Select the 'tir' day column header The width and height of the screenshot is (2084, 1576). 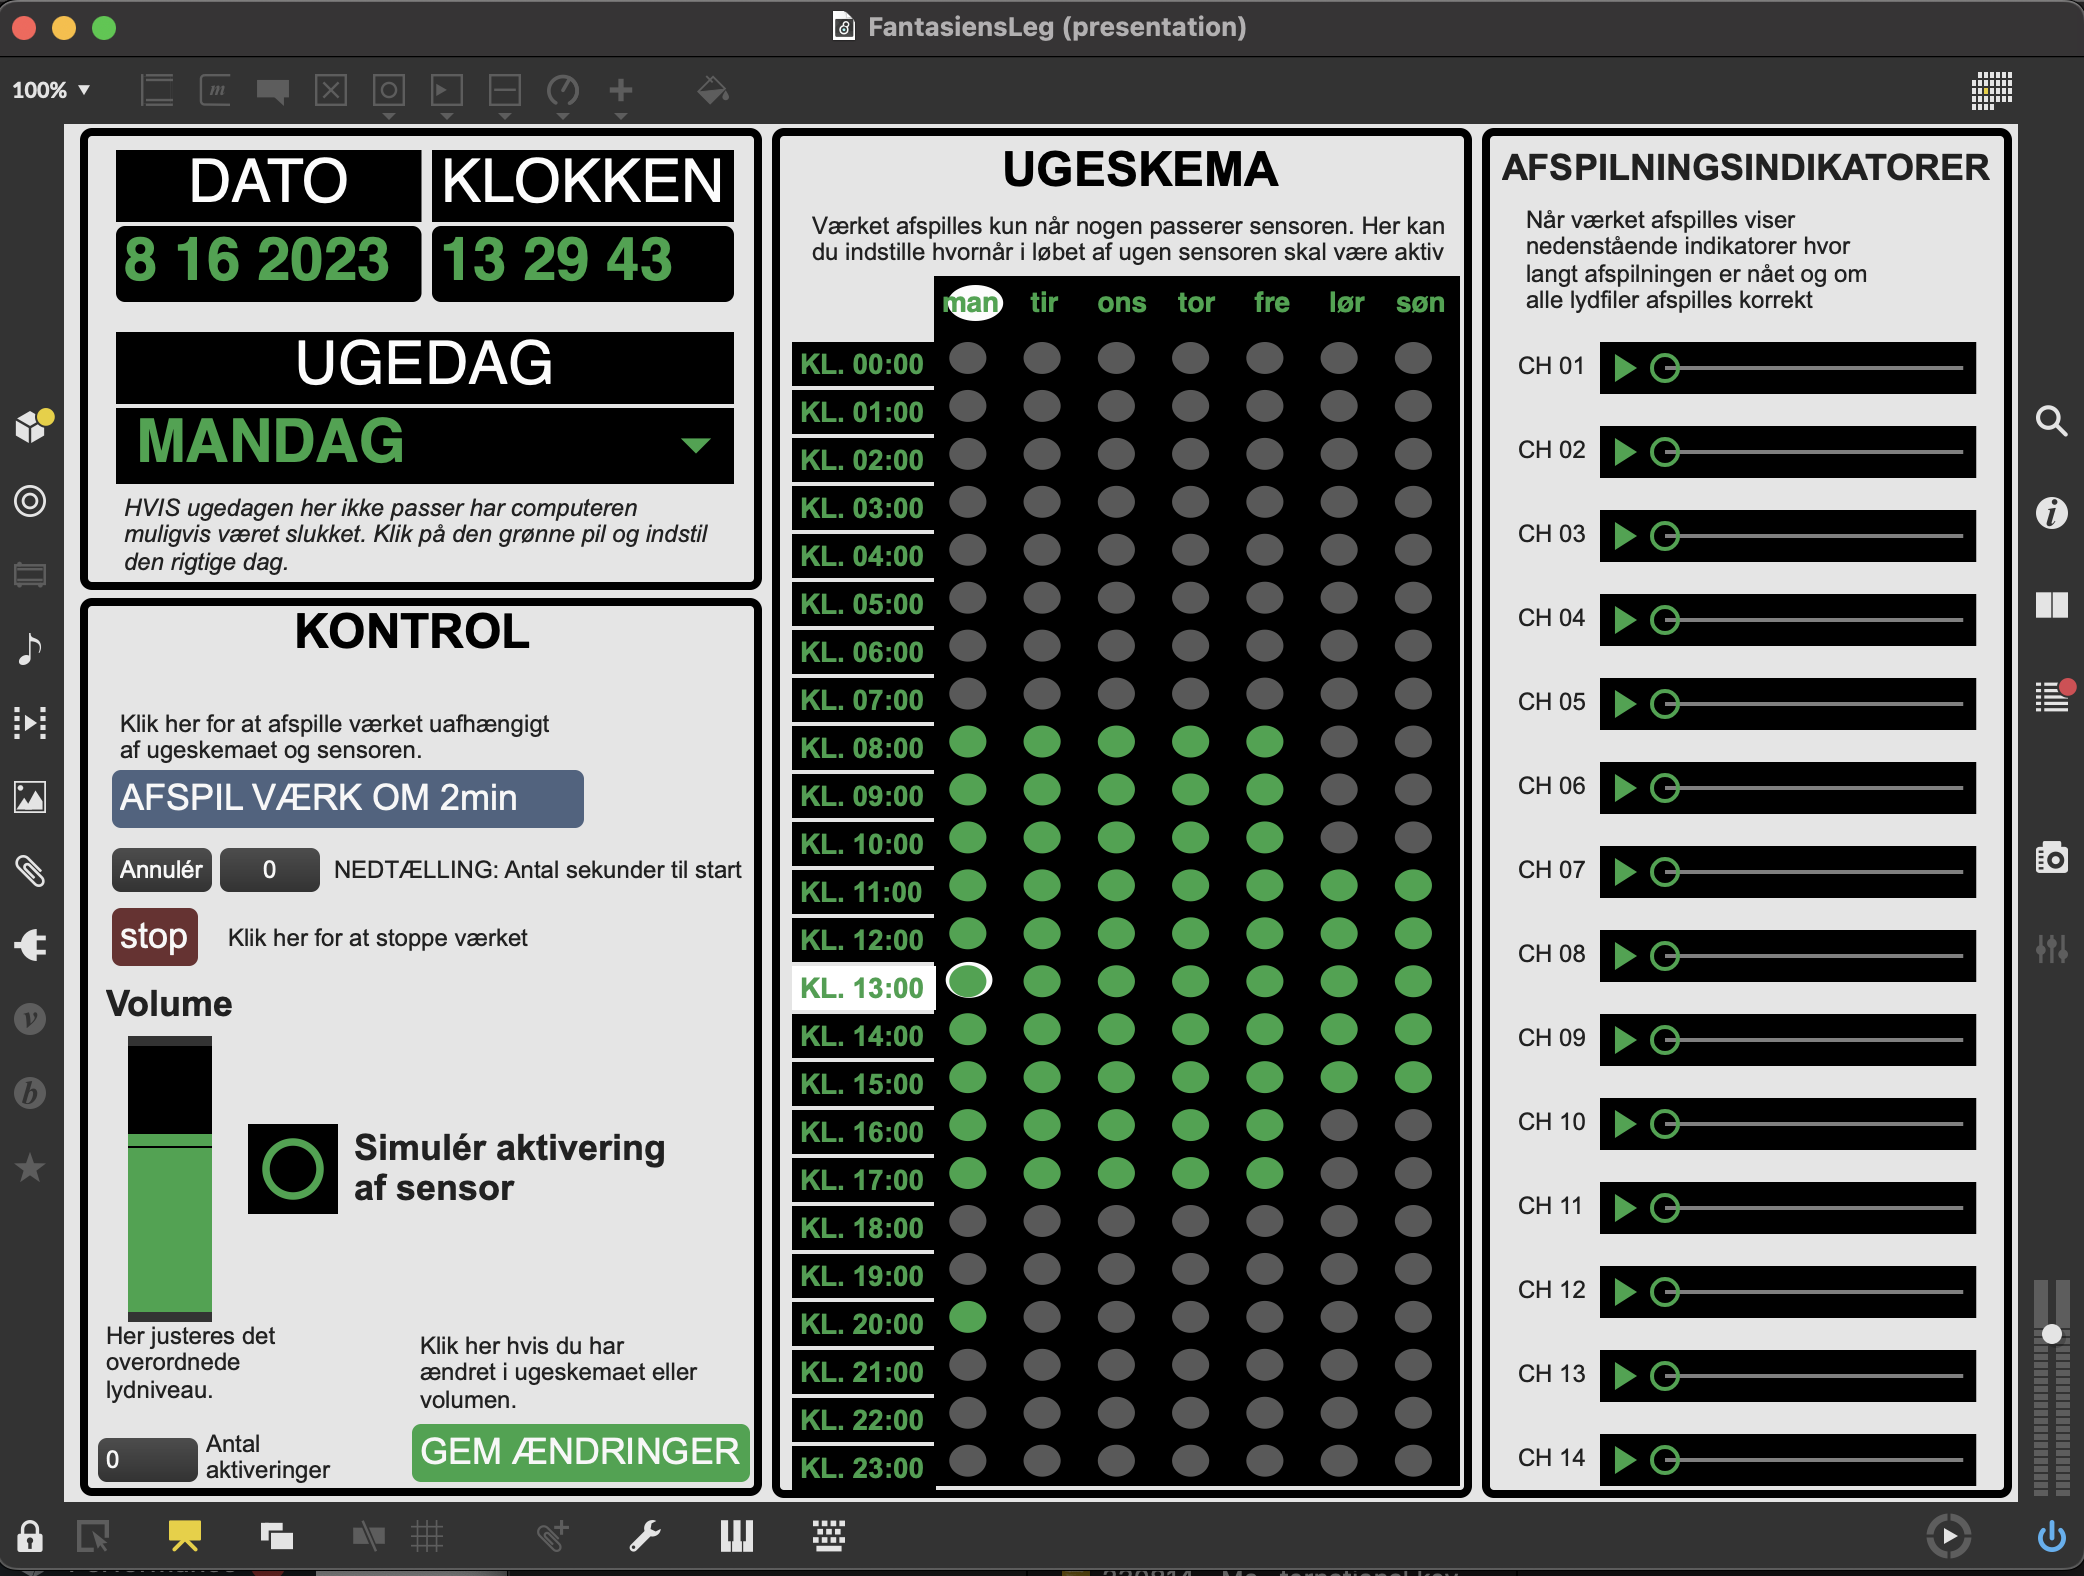tap(1044, 302)
